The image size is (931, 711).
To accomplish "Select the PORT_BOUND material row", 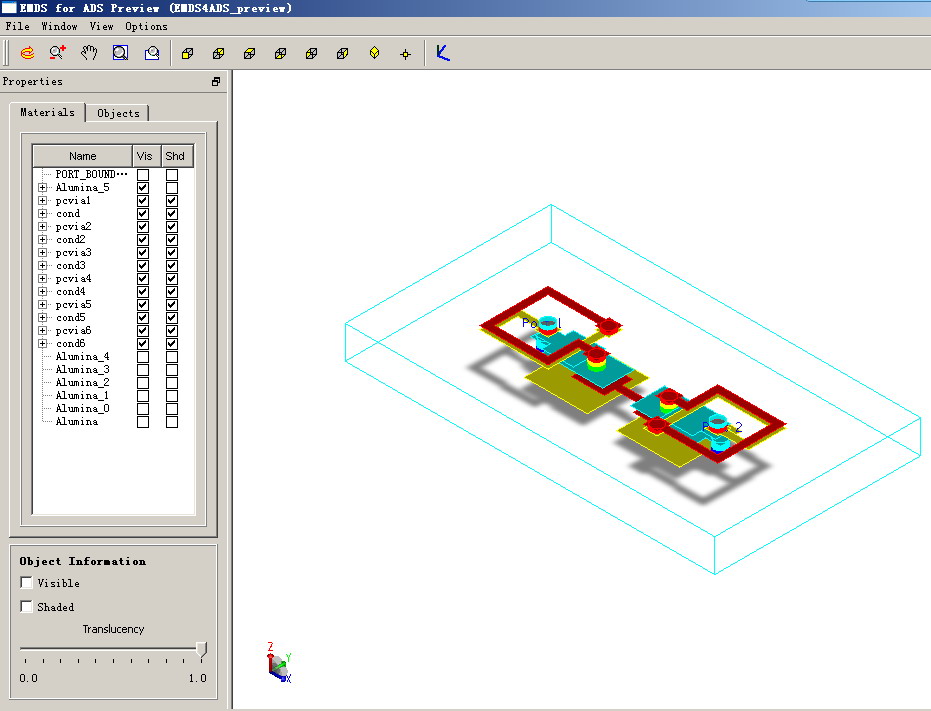I will (x=91, y=175).
